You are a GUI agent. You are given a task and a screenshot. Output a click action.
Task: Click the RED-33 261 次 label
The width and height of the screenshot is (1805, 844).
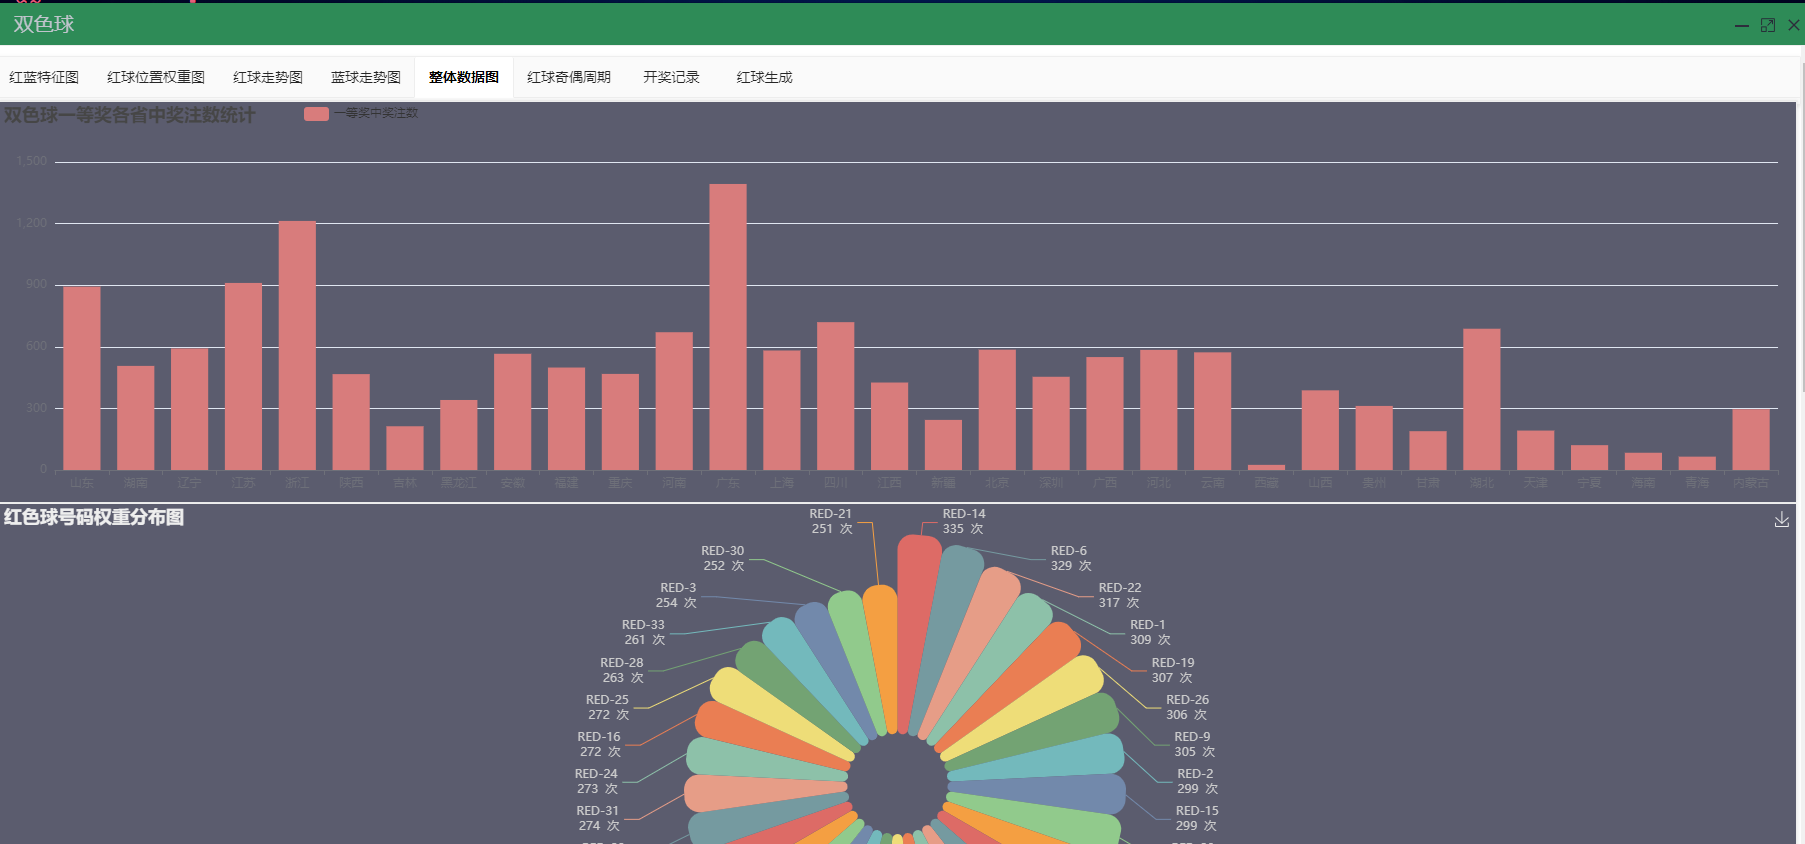(644, 632)
